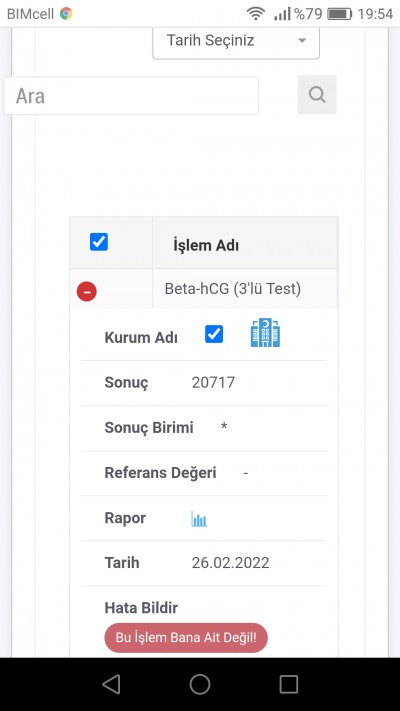The height and width of the screenshot is (711, 400).
Task: Collapse Beta-hCG row with red minus icon
Action: tap(87, 291)
